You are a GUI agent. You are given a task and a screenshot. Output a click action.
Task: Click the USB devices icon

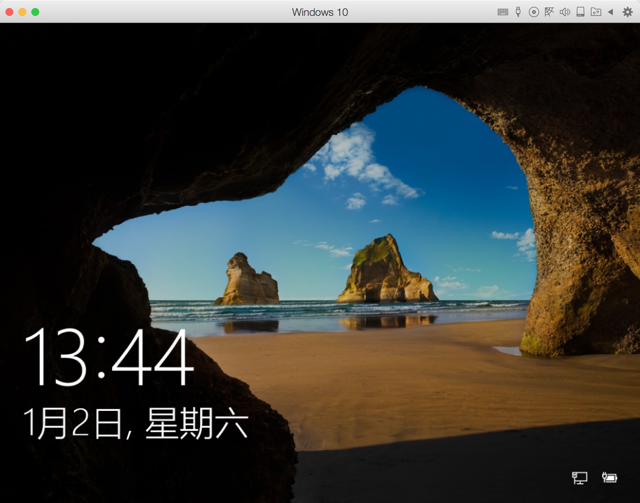tap(518, 12)
